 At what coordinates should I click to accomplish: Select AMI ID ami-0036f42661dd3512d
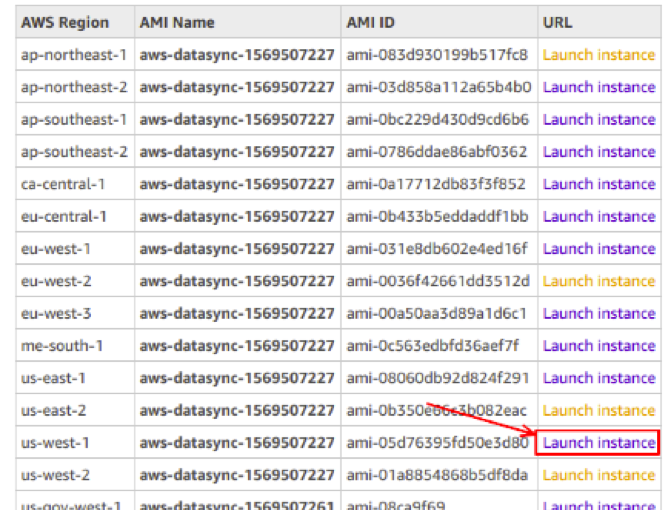(x=438, y=281)
